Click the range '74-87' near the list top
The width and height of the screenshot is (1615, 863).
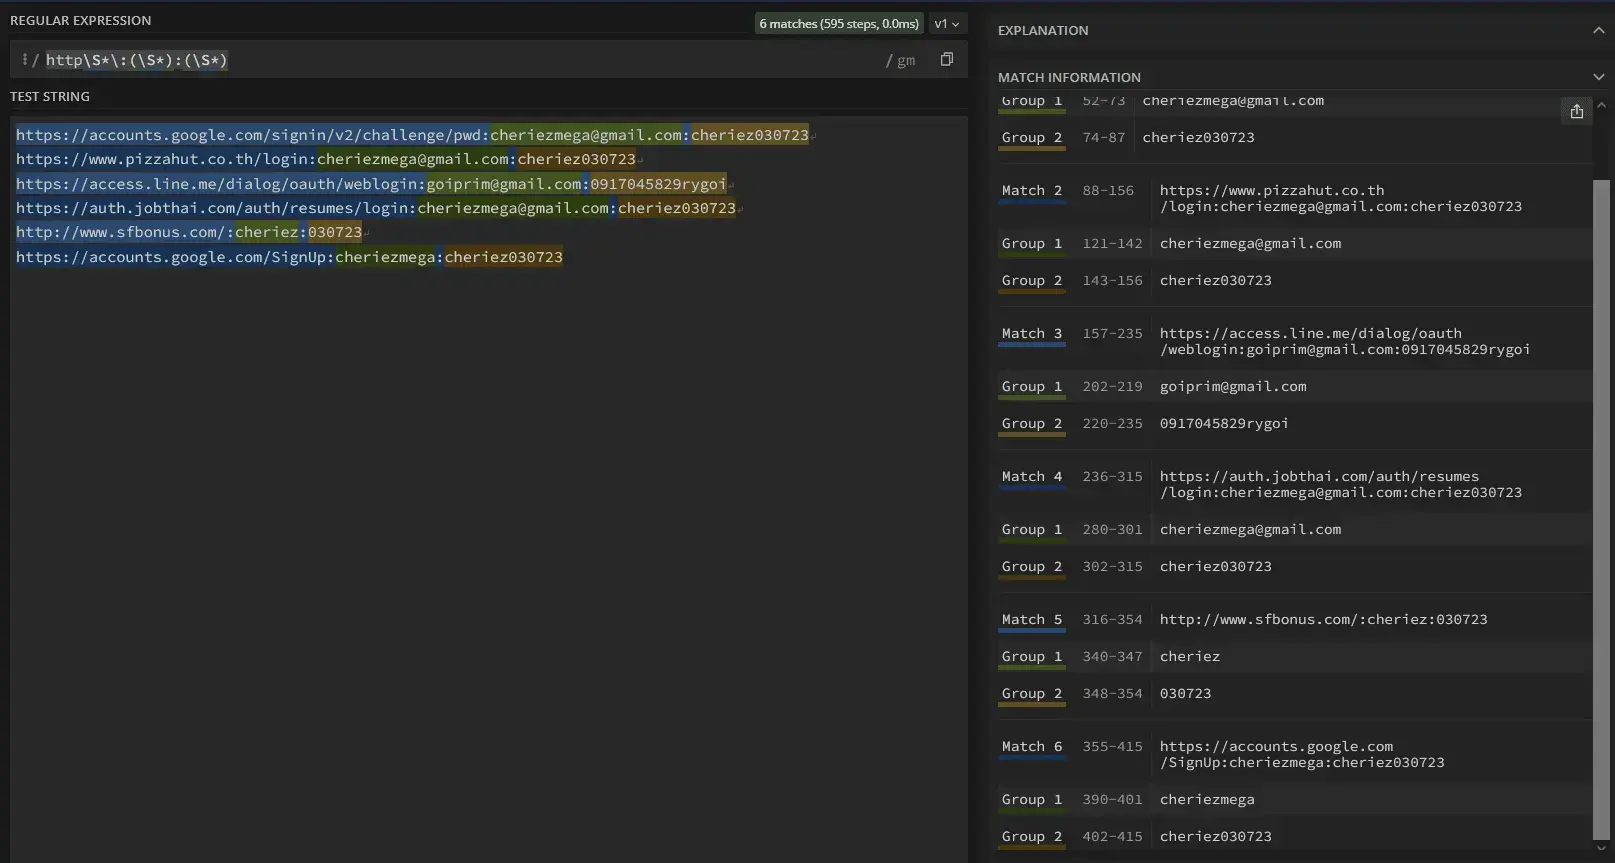click(1104, 137)
